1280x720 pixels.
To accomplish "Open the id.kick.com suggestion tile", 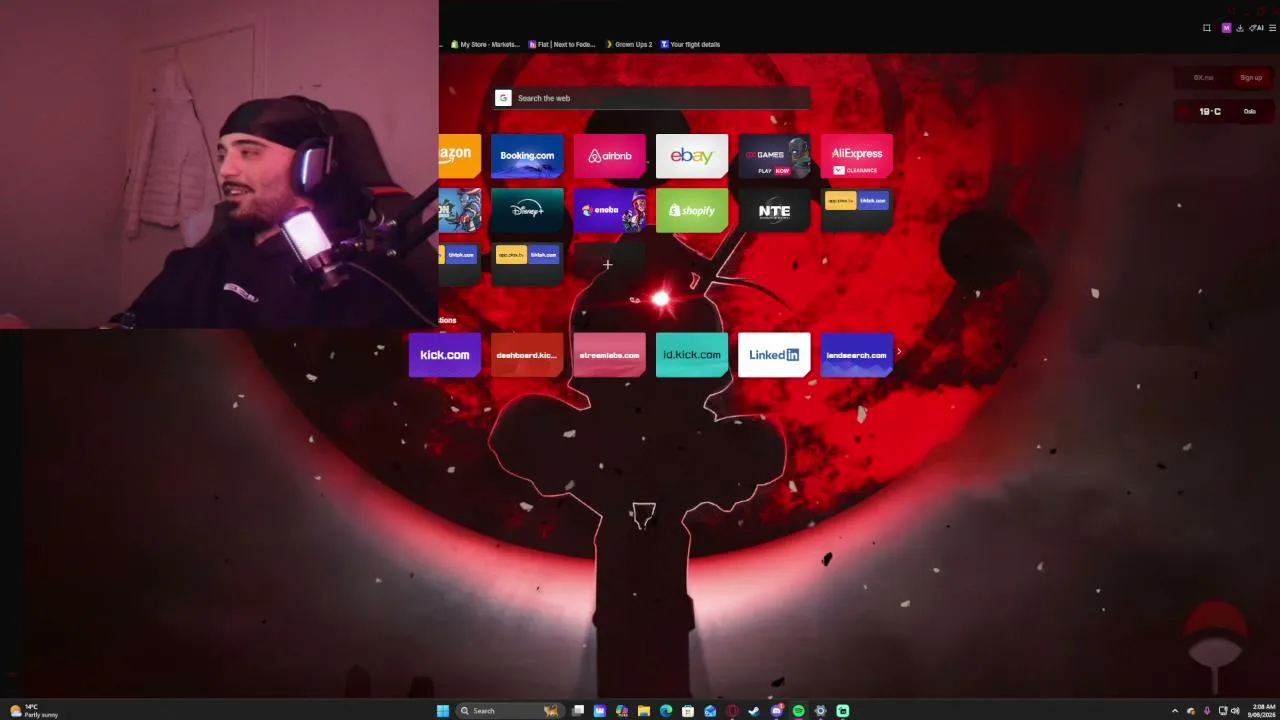I will pos(692,355).
